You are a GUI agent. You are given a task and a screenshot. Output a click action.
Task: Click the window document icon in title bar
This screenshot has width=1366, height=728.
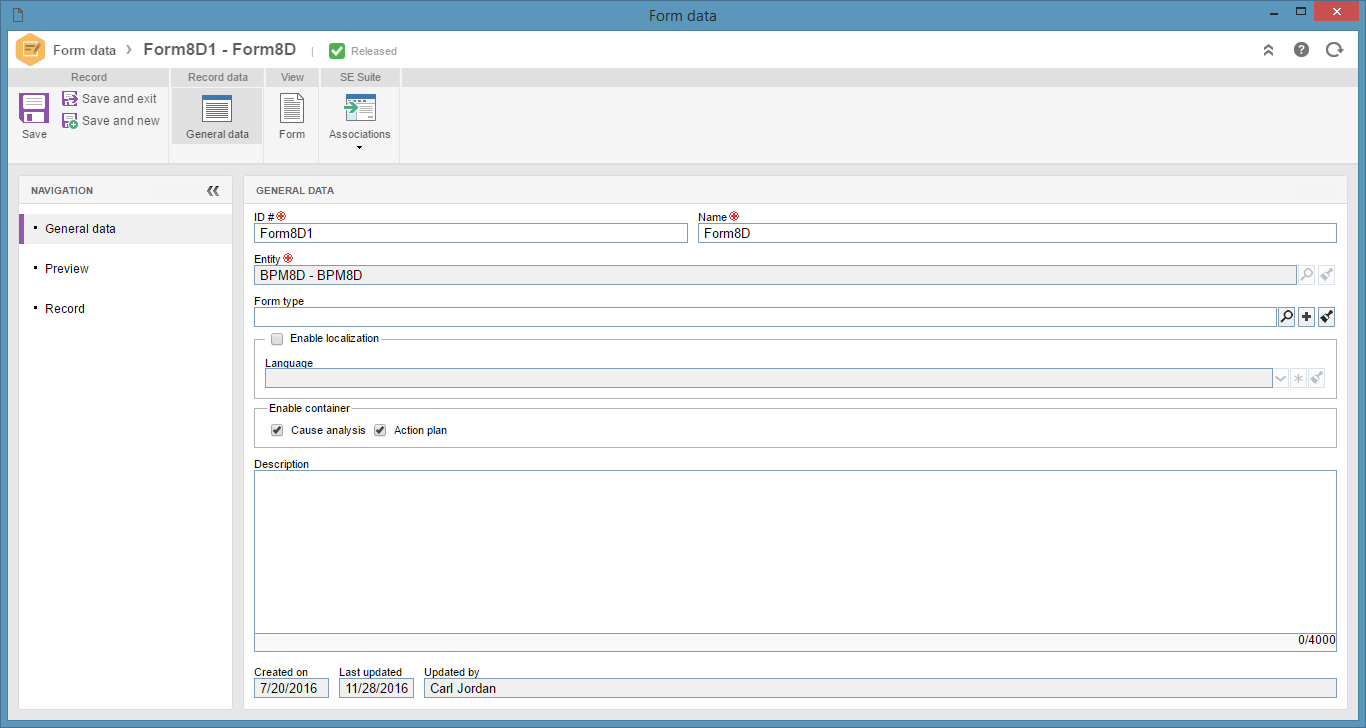coord(17,15)
